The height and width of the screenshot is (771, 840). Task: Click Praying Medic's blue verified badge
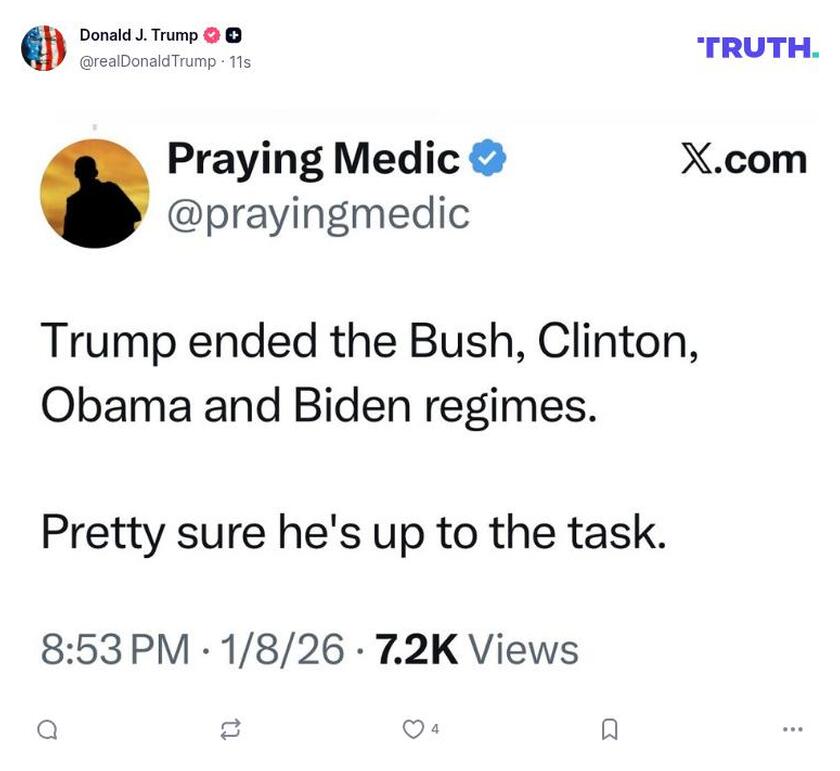tap(488, 157)
